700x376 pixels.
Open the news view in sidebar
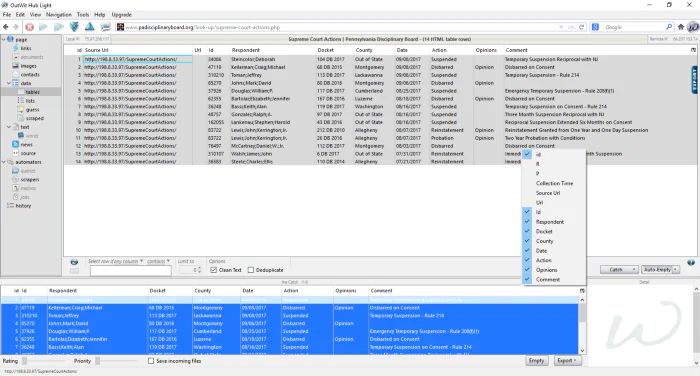tap(26, 145)
